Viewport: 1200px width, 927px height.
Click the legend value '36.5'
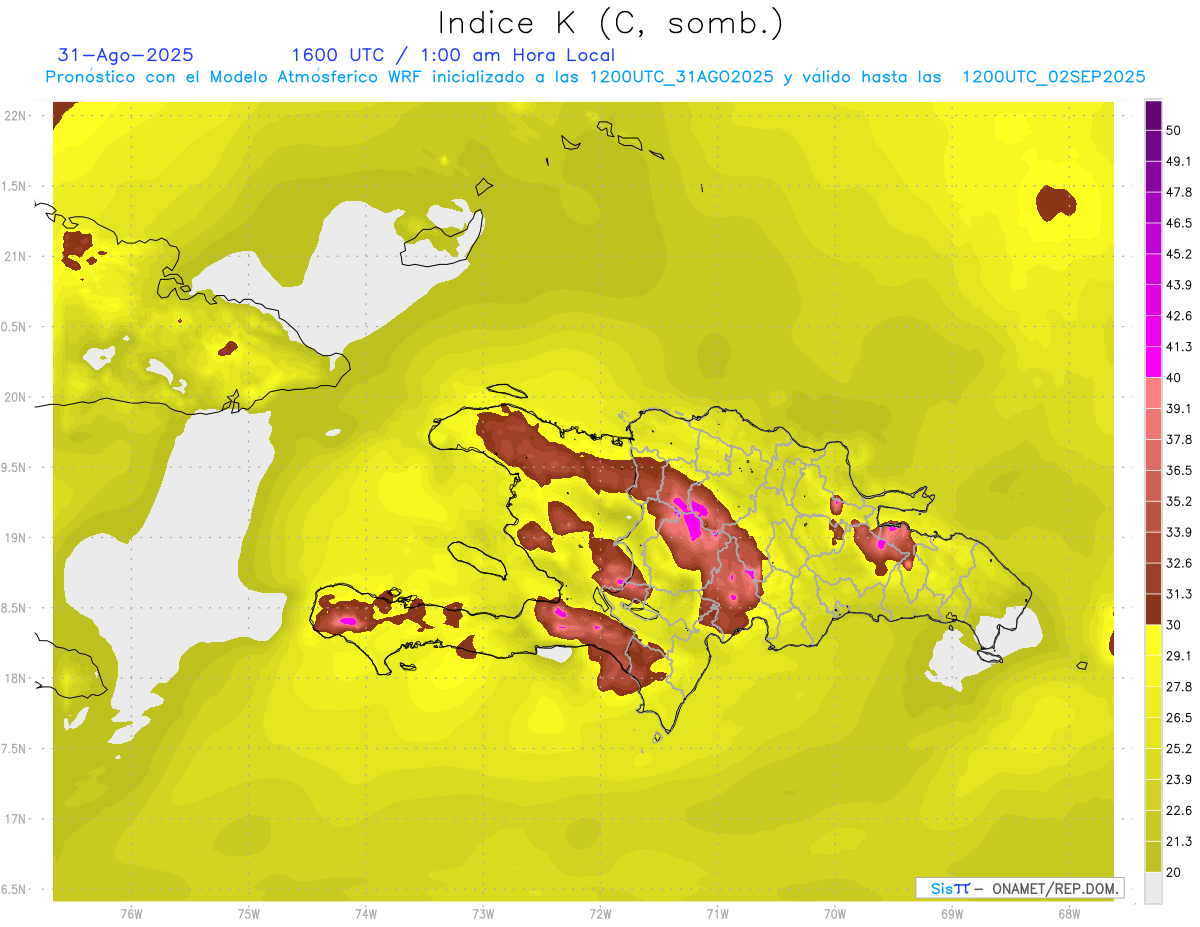point(1179,470)
